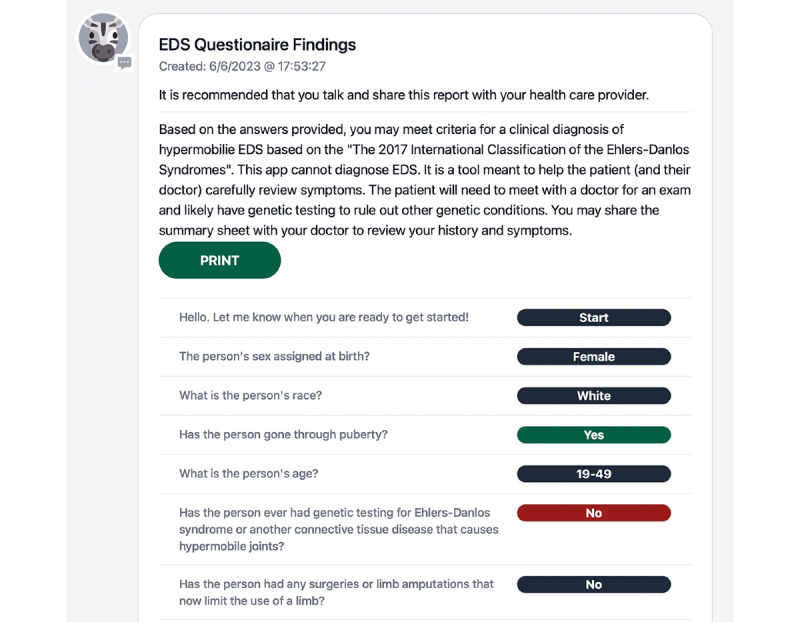Click the EDS Questionaire Findings title
The height and width of the screenshot is (622, 800).
257,45
